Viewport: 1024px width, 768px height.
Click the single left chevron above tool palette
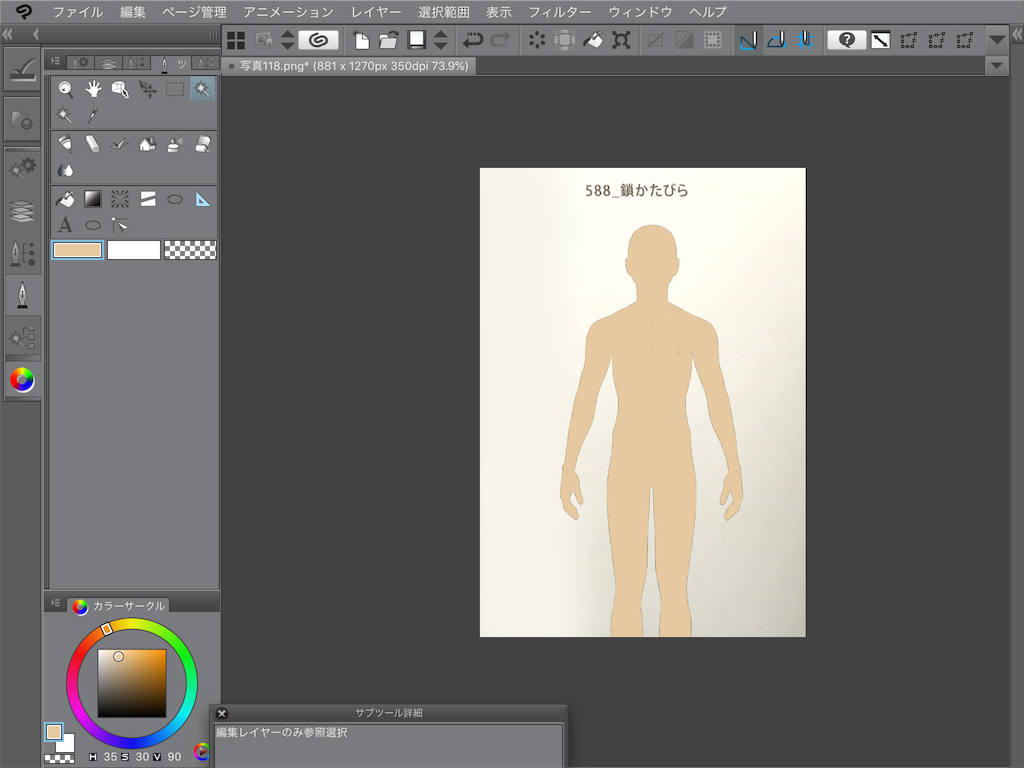(x=35, y=34)
